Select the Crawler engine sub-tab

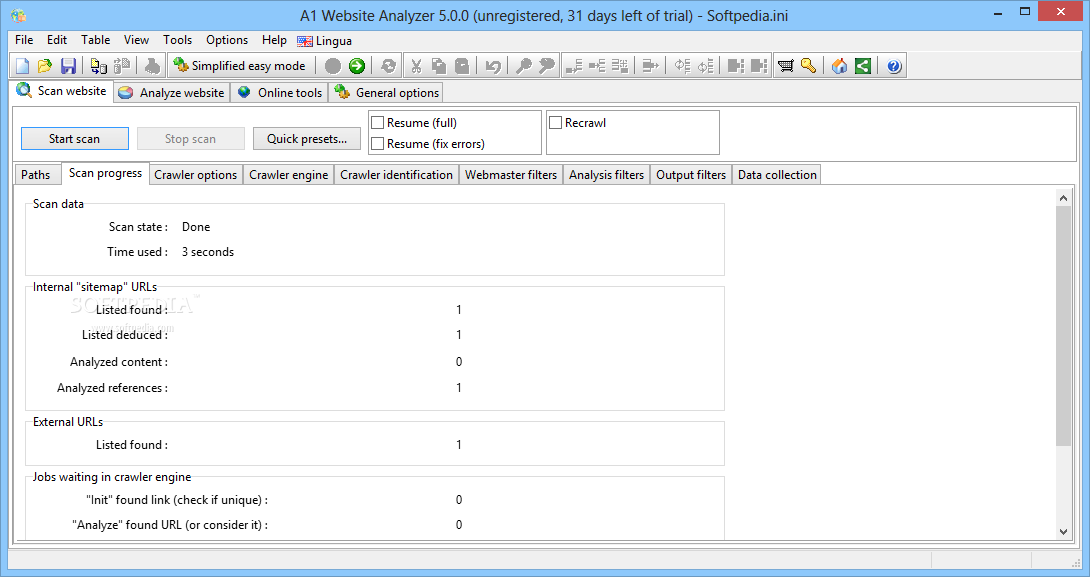[288, 174]
